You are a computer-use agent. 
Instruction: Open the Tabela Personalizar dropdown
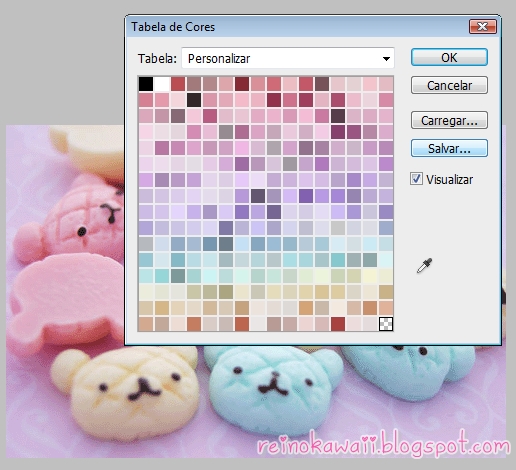click(288, 58)
